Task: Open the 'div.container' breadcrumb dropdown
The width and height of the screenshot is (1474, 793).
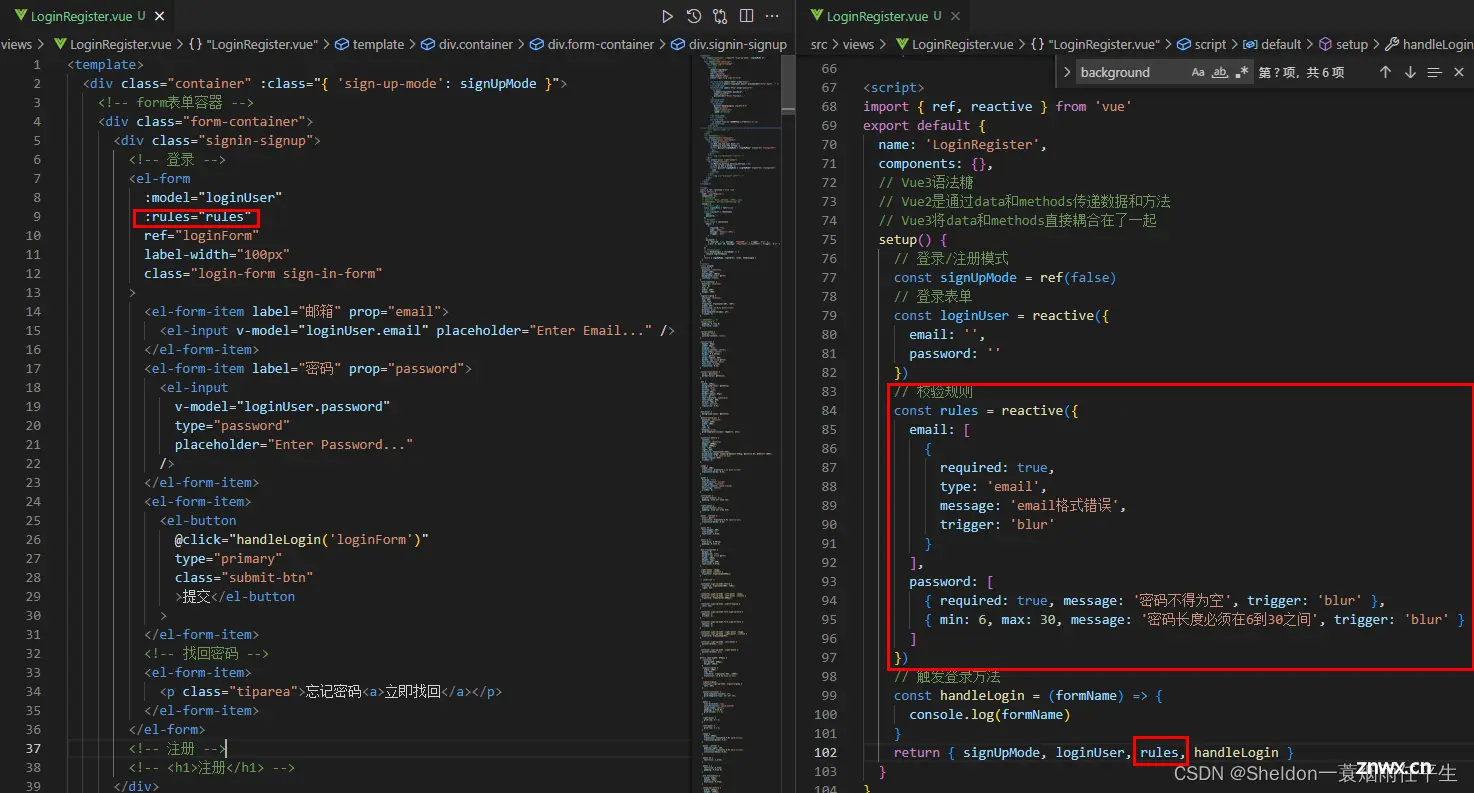Action: pyautogui.click(x=467, y=44)
